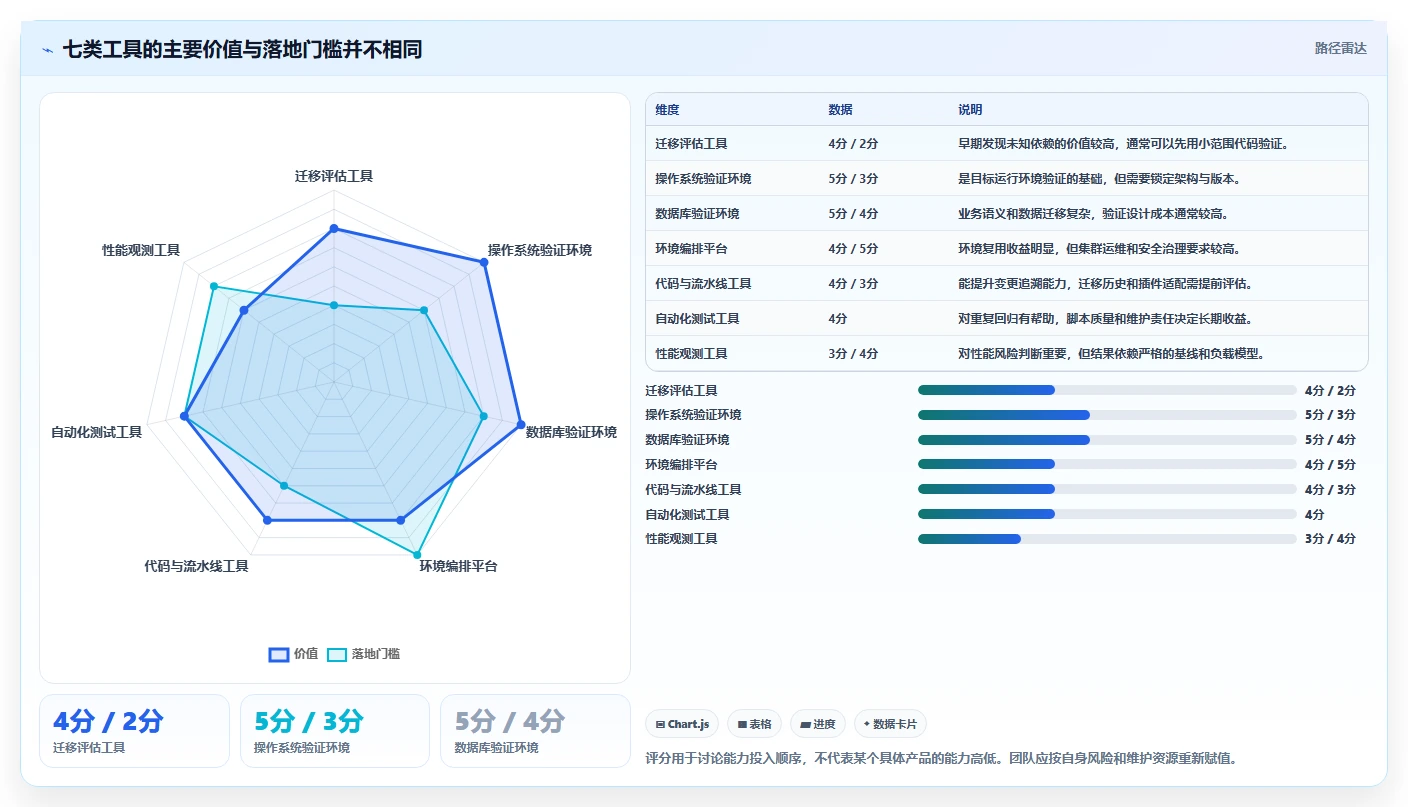Click table cell 5分 / 3分 for 操作系统验证环境
1408x807 pixels.
[x=853, y=179]
